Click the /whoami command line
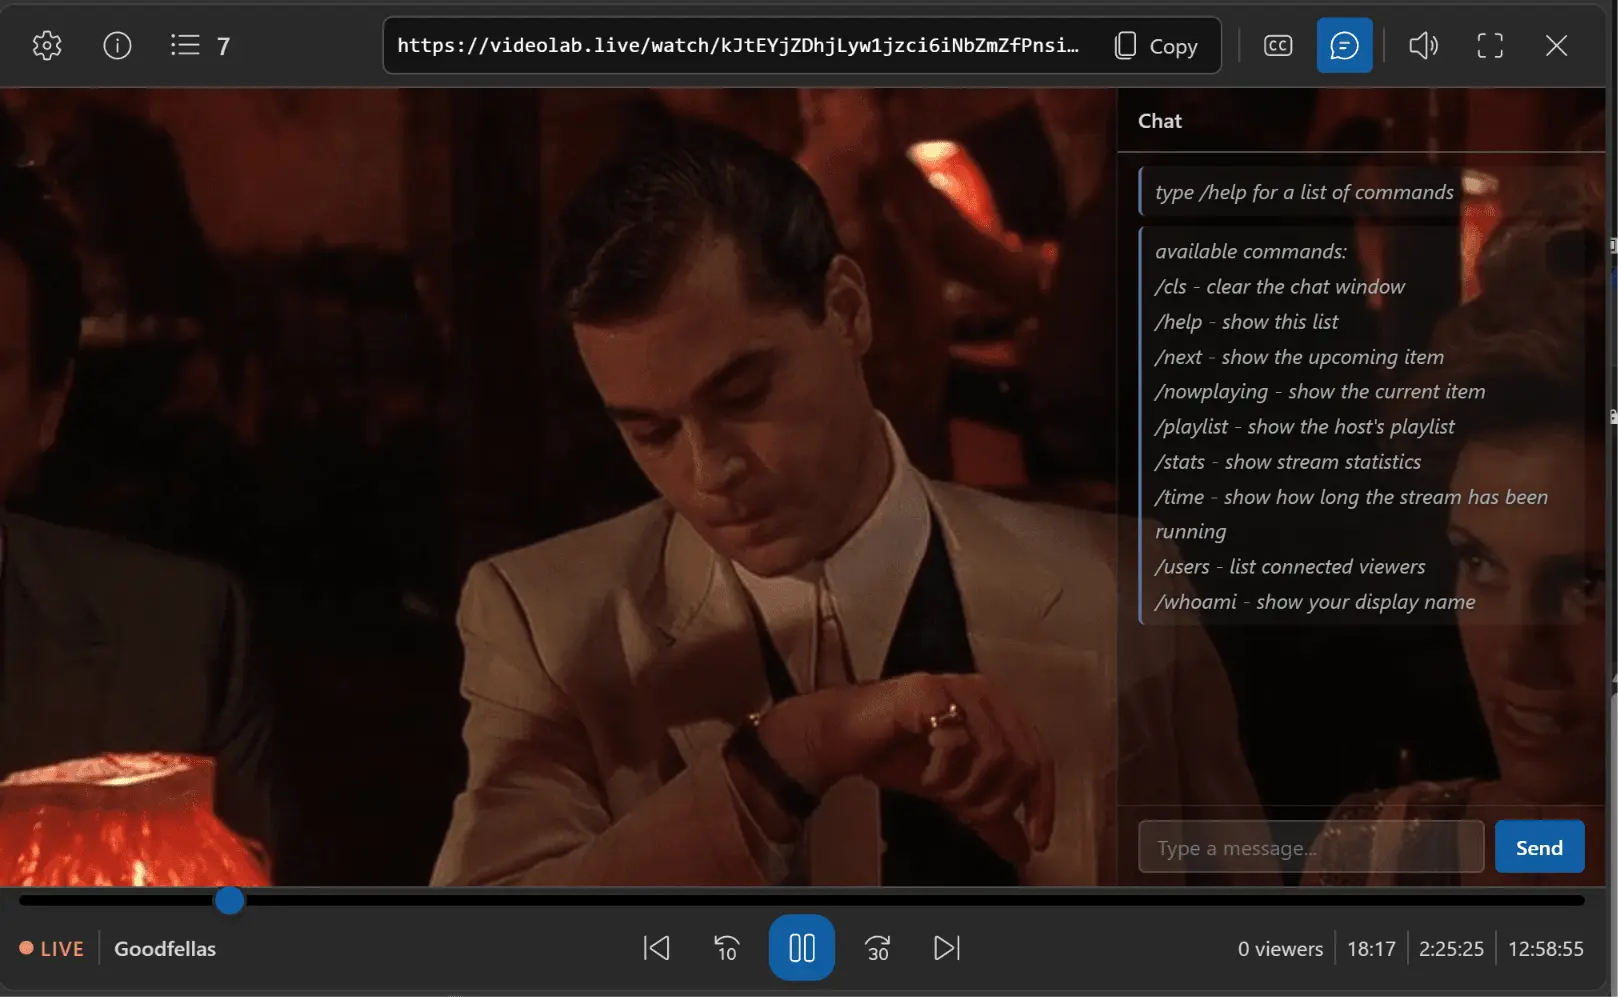1618x997 pixels. pos(1315,602)
